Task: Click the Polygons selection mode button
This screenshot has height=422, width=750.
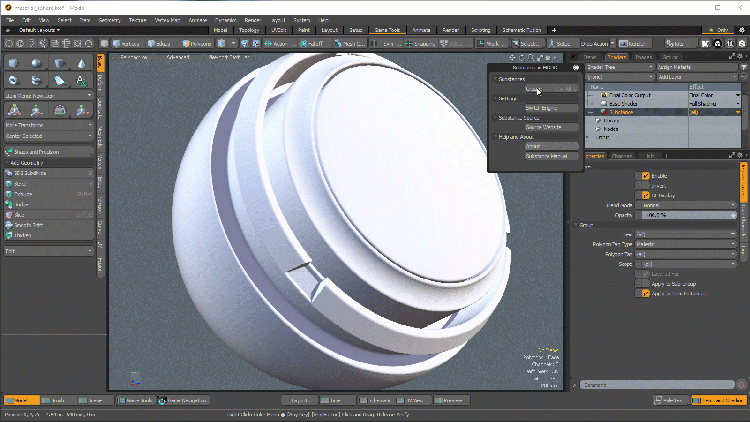Action: 199,44
